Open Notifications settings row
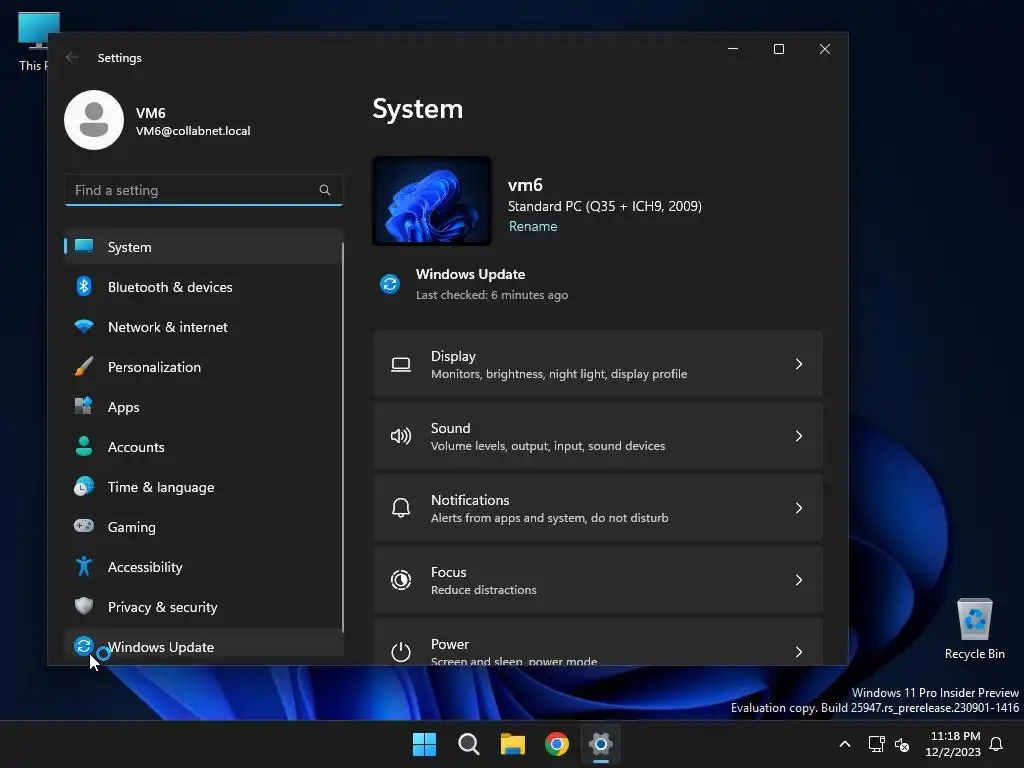Viewport: 1024px width, 768px height. click(598, 508)
